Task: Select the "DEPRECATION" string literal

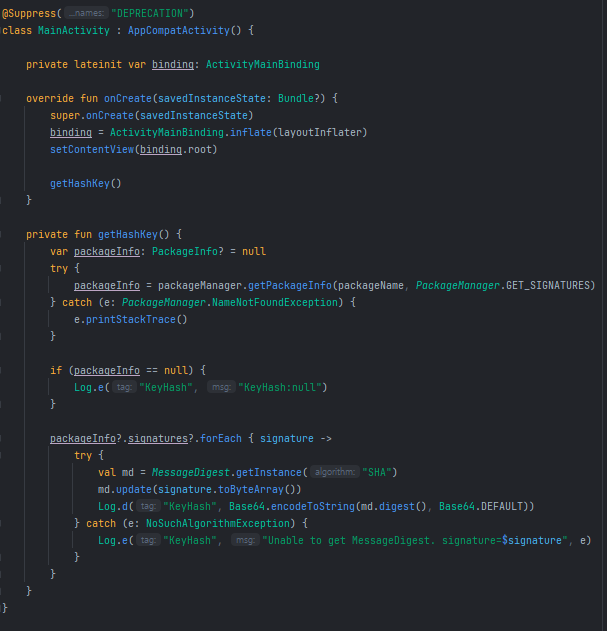Action: 150,14
